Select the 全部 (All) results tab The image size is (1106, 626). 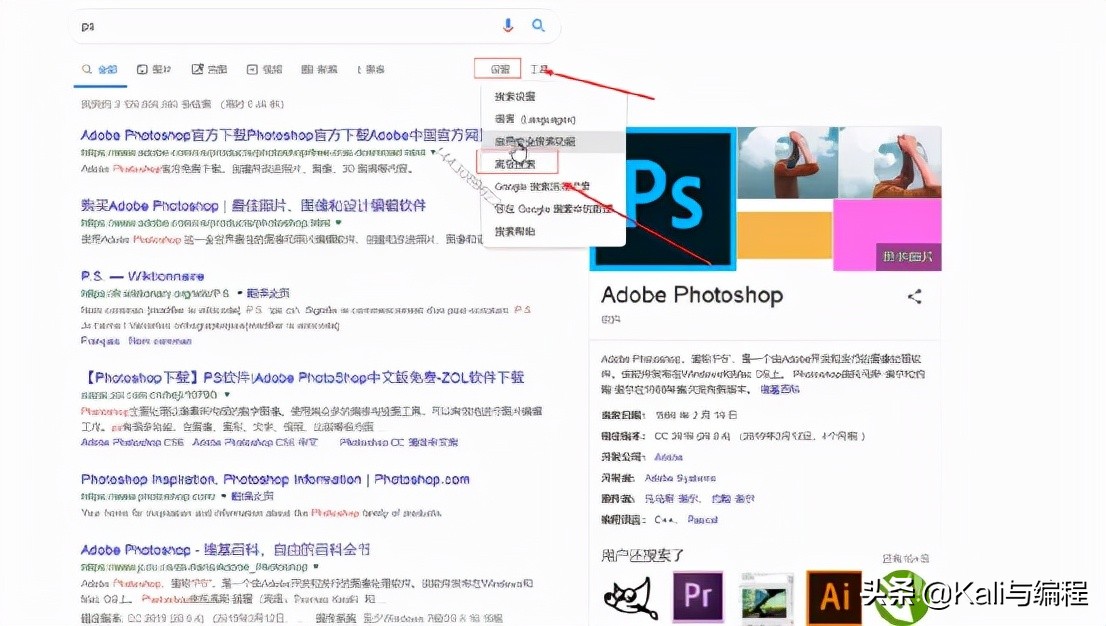(x=99, y=69)
